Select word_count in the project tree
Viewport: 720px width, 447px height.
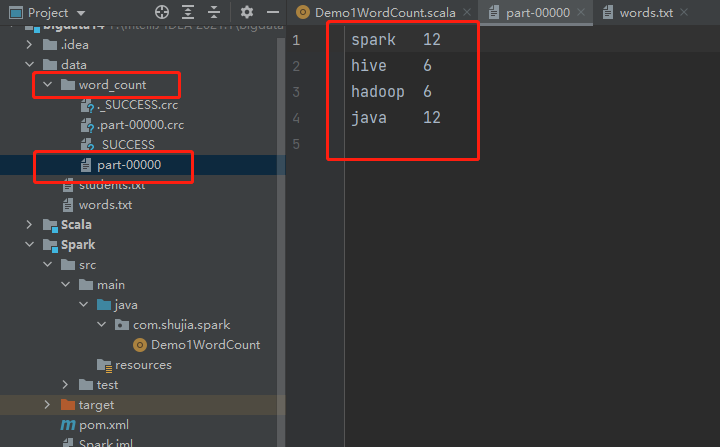(112, 85)
